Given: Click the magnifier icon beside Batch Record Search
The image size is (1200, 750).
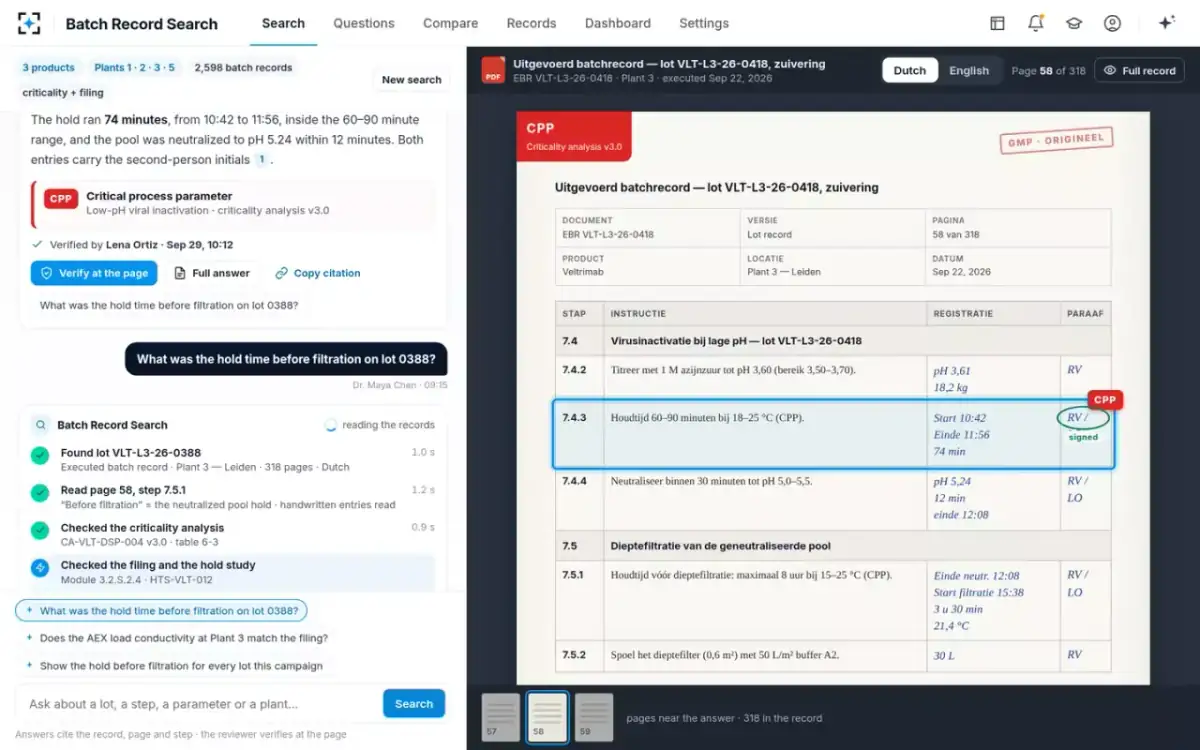Looking at the screenshot, I should click(40, 425).
